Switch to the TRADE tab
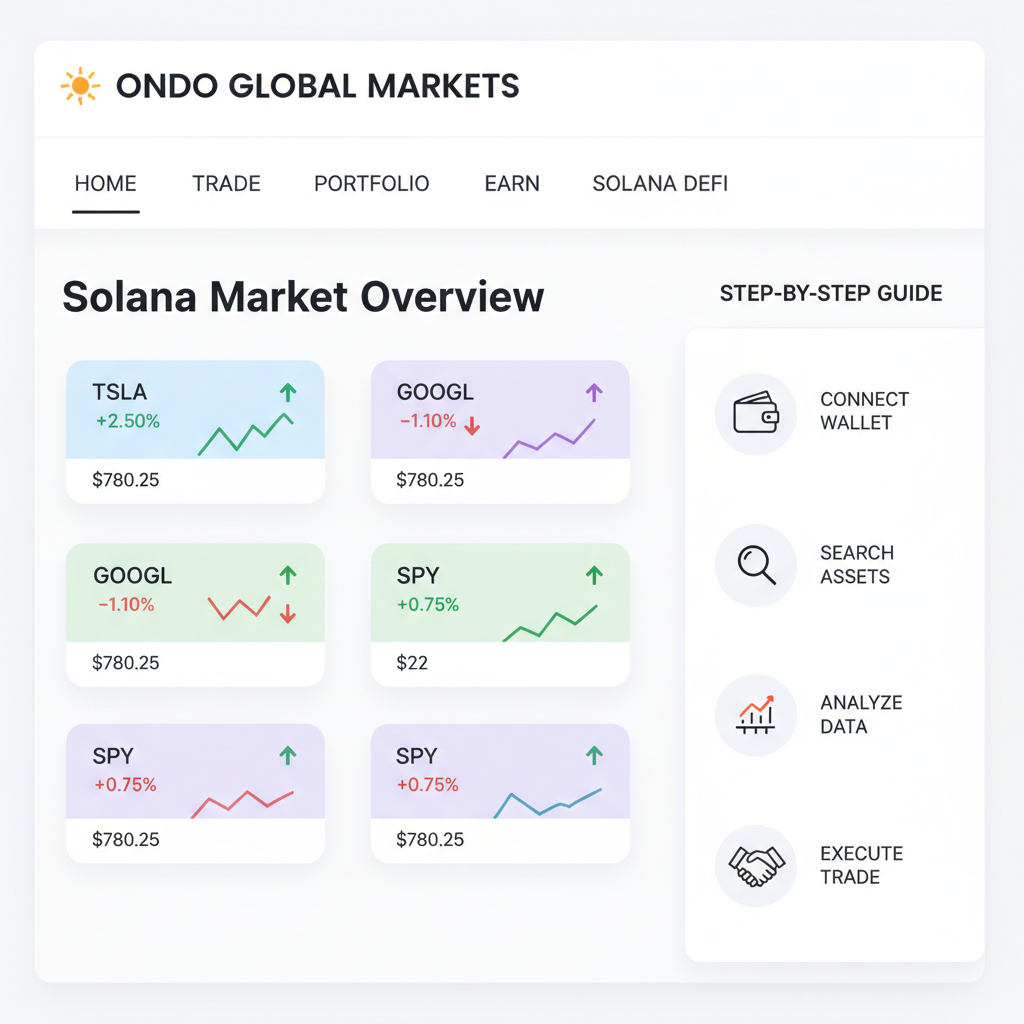1024x1024 pixels. (225, 183)
